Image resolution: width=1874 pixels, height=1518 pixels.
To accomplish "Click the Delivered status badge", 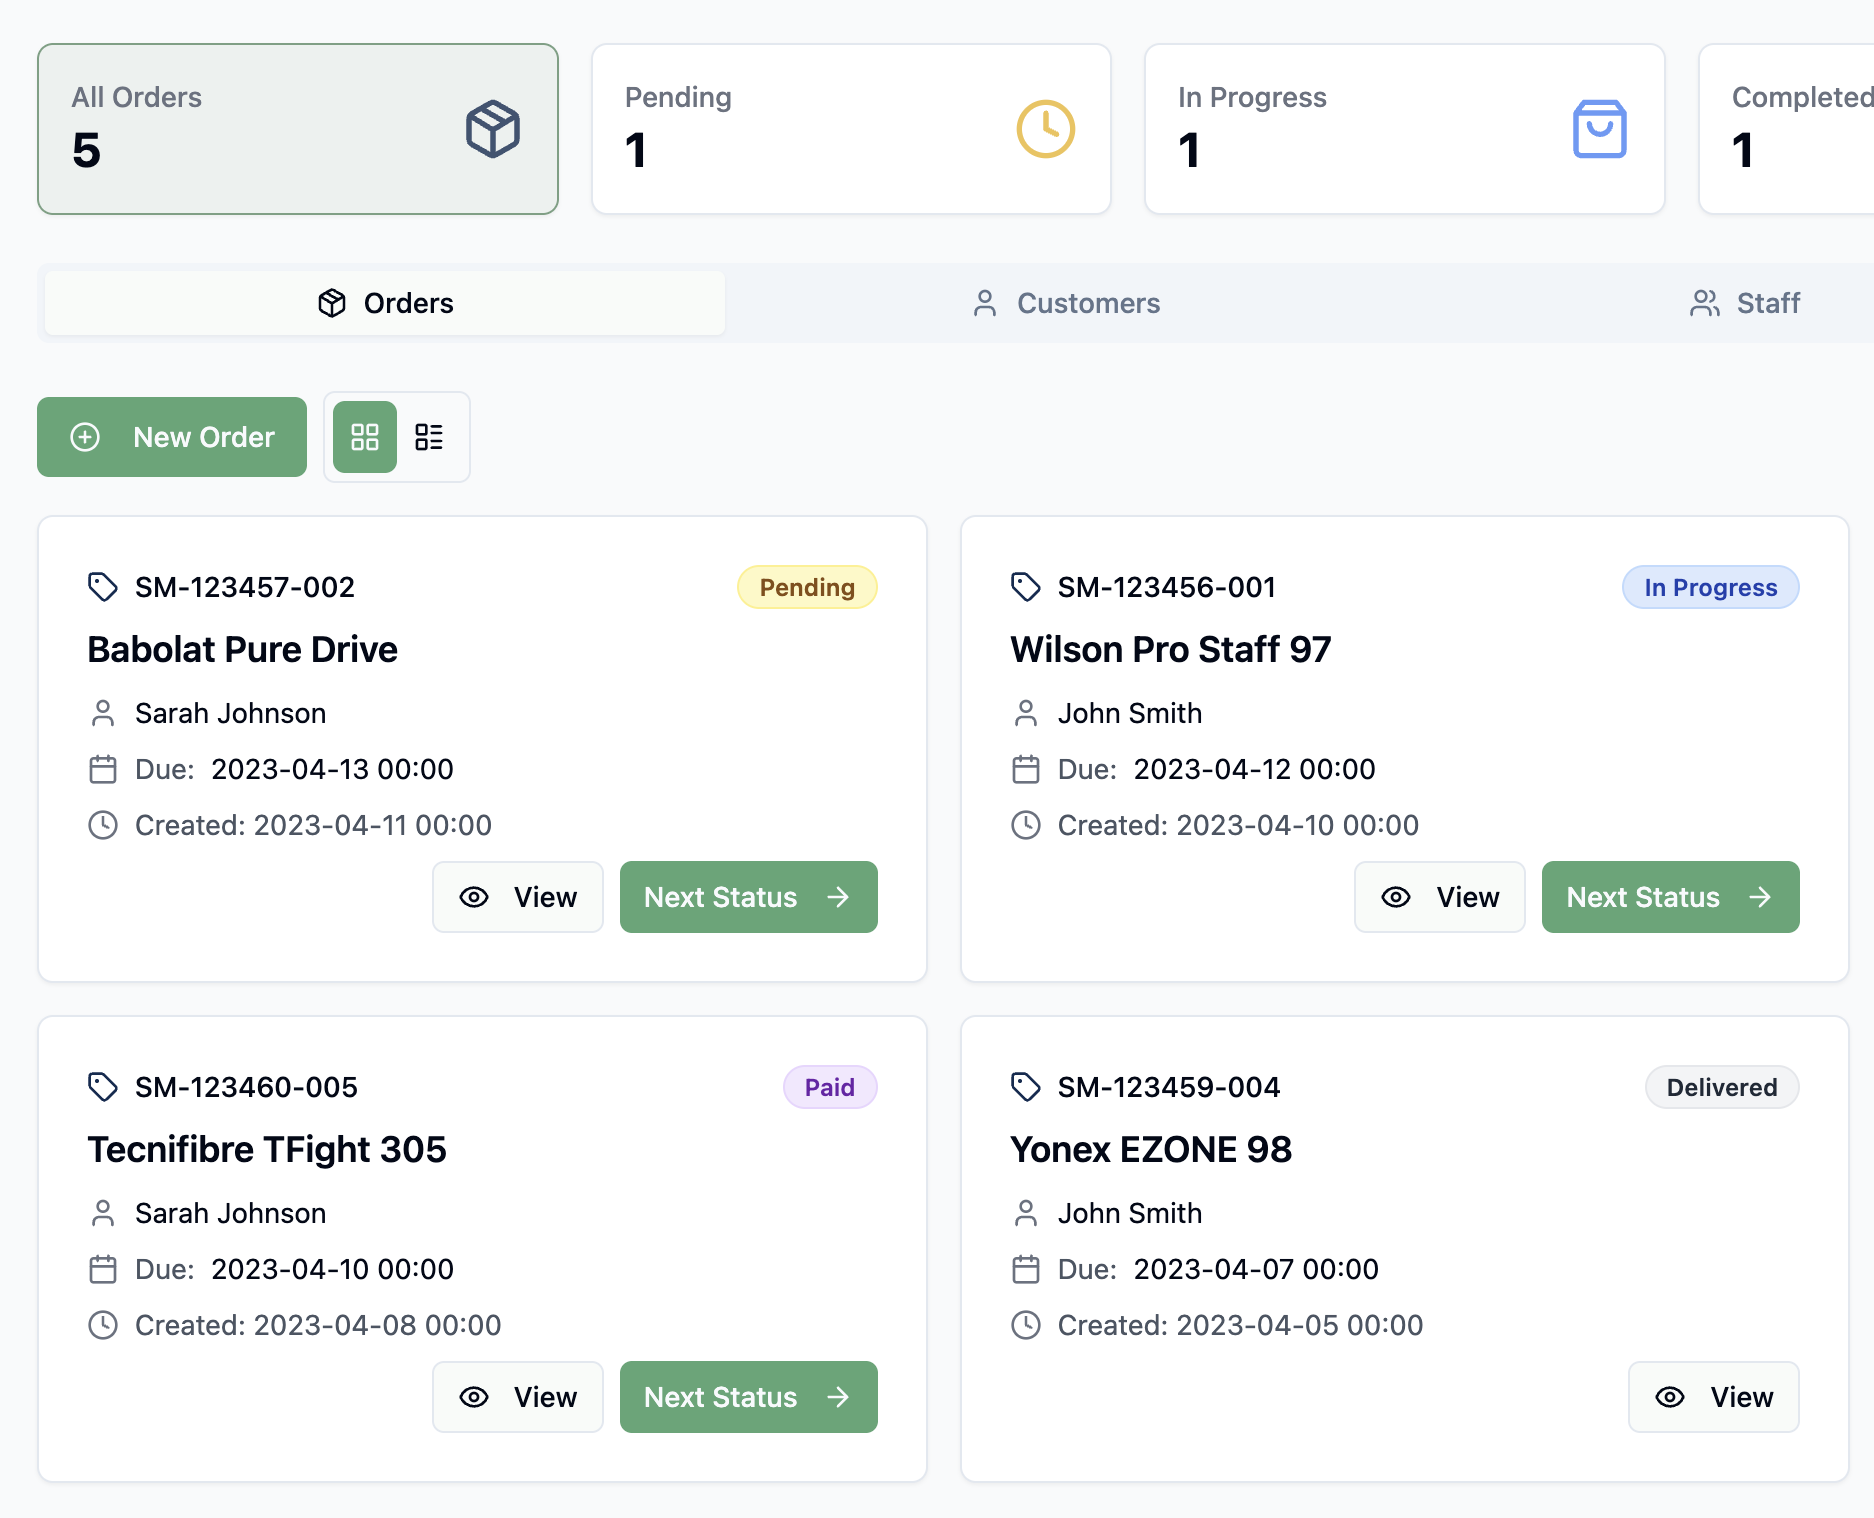I will (1722, 1087).
